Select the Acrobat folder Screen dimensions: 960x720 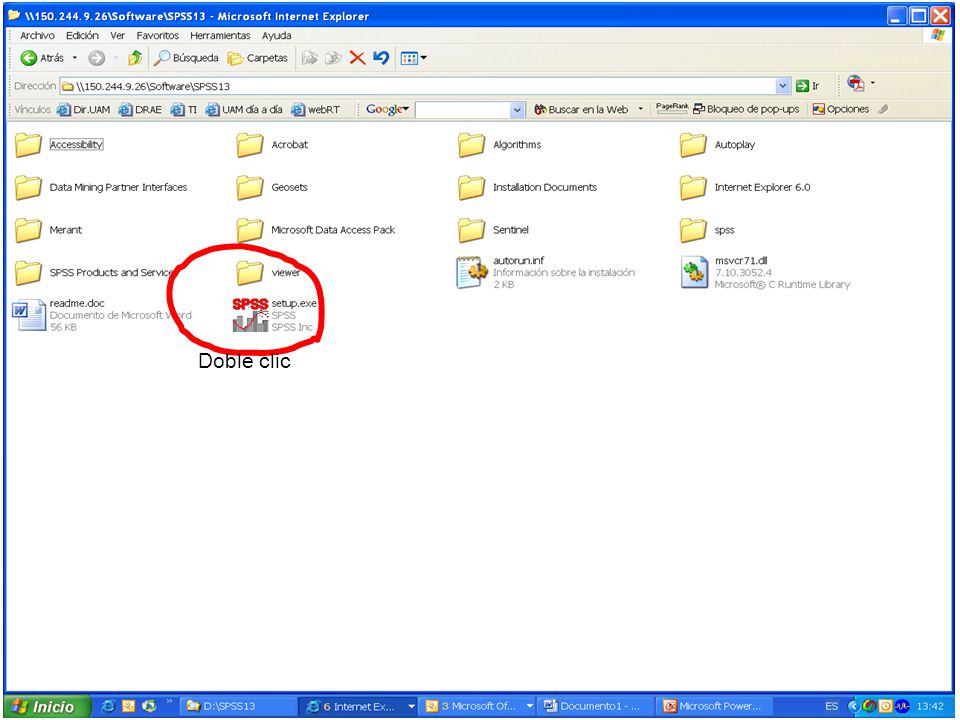[272, 145]
